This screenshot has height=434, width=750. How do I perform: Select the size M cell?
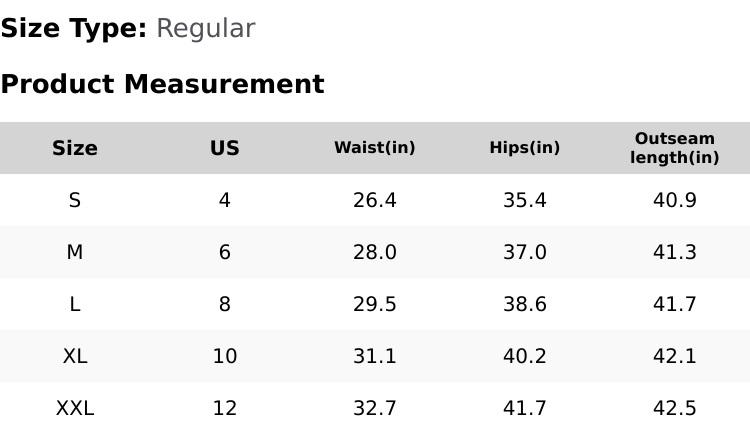tap(75, 252)
